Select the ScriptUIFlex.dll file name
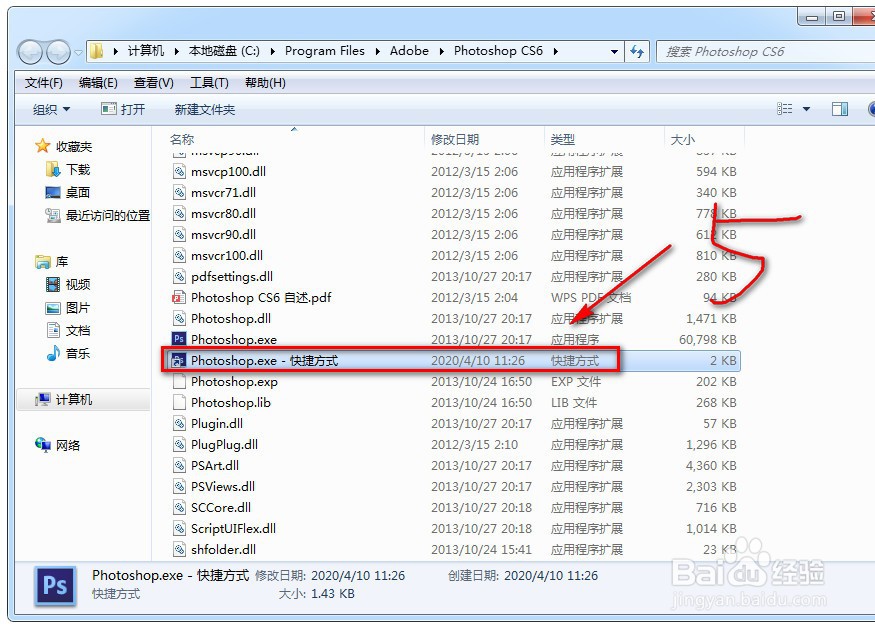This screenshot has width=875, height=630. (233, 528)
